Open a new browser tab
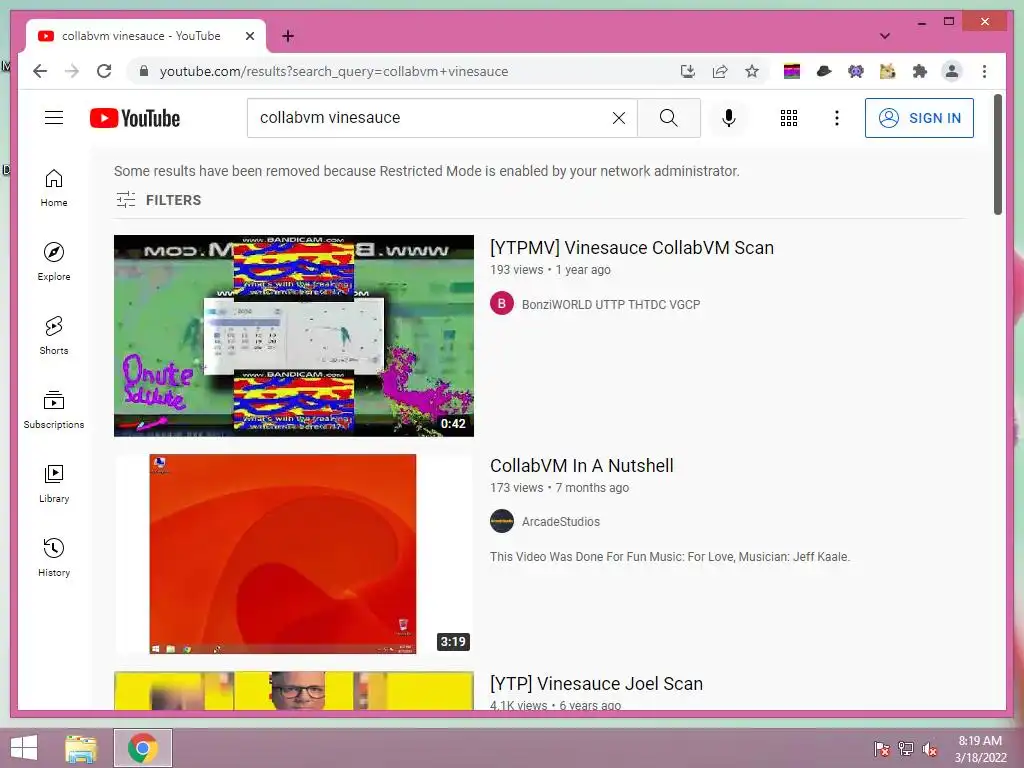 tap(287, 36)
